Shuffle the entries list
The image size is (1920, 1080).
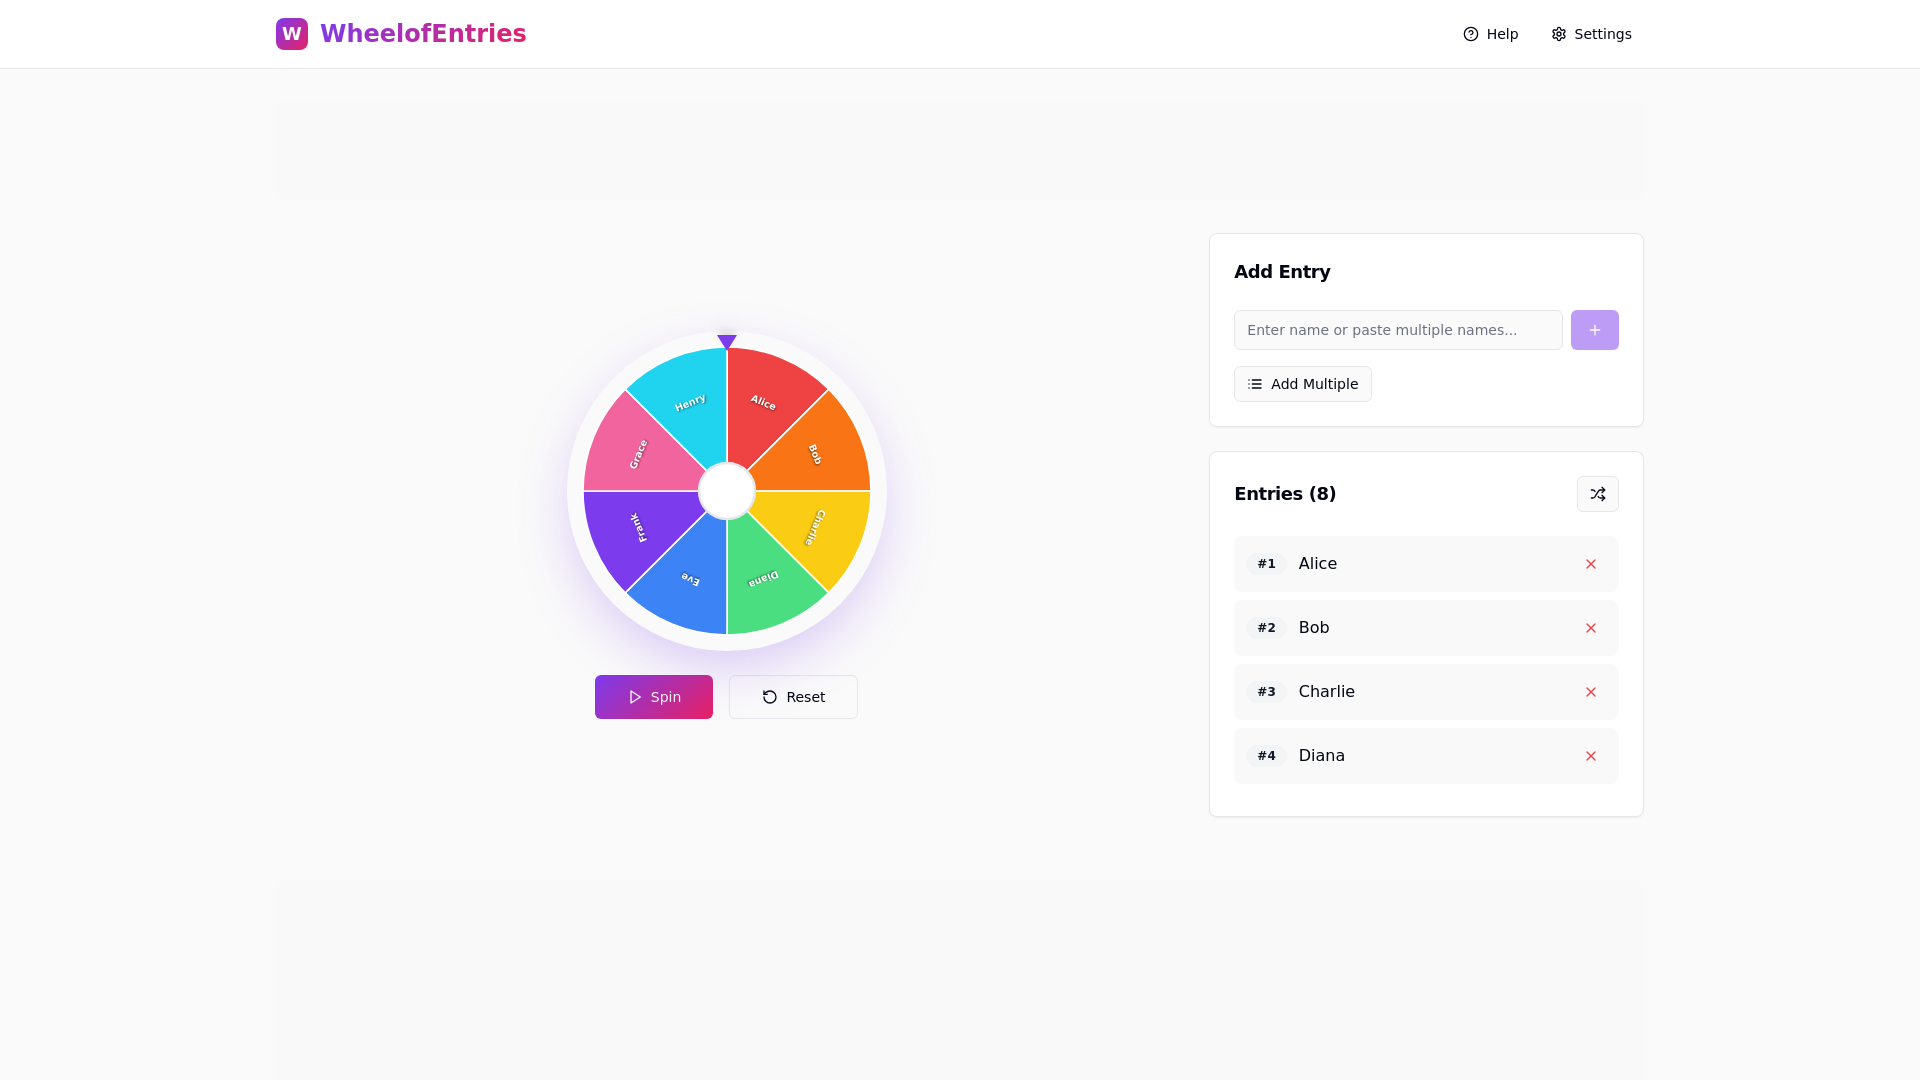(x=1598, y=494)
